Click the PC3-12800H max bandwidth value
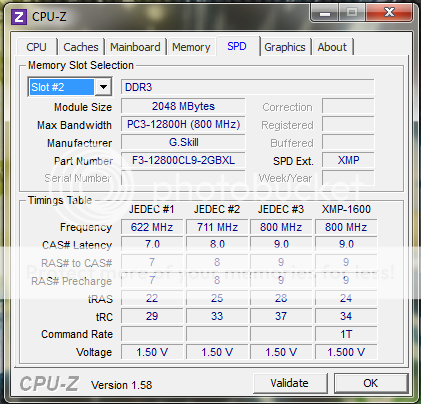Image resolution: width=421 pixels, height=404 pixels. click(x=183, y=124)
